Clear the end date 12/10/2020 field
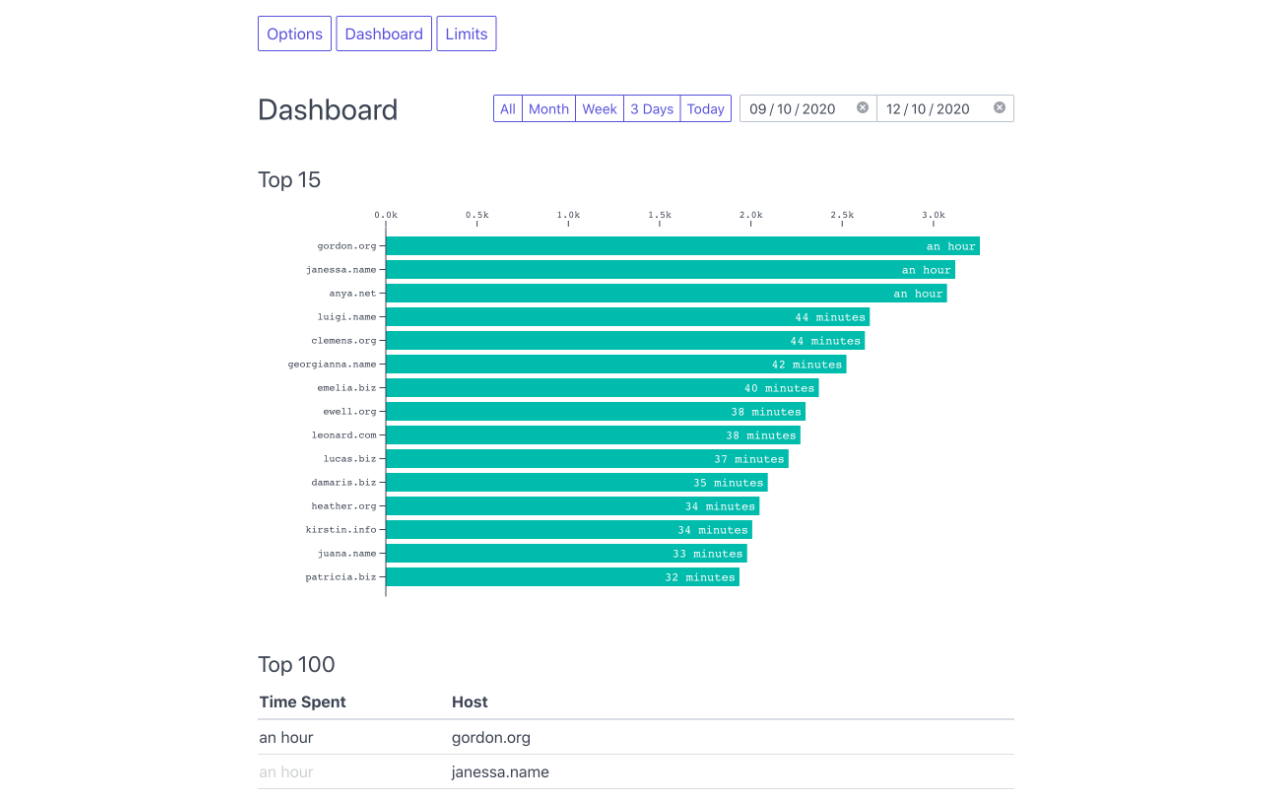The width and height of the screenshot is (1280, 800). click(x=999, y=108)
